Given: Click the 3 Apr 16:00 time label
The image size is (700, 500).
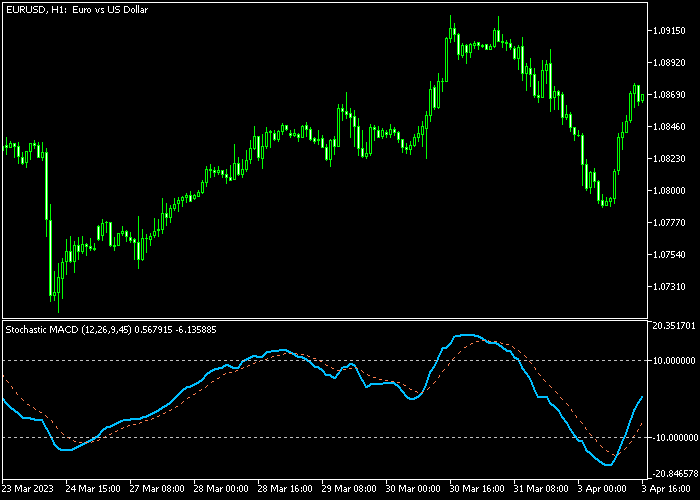Looking at the screenshot, I should pyautogui.click(x=668, y=488).
